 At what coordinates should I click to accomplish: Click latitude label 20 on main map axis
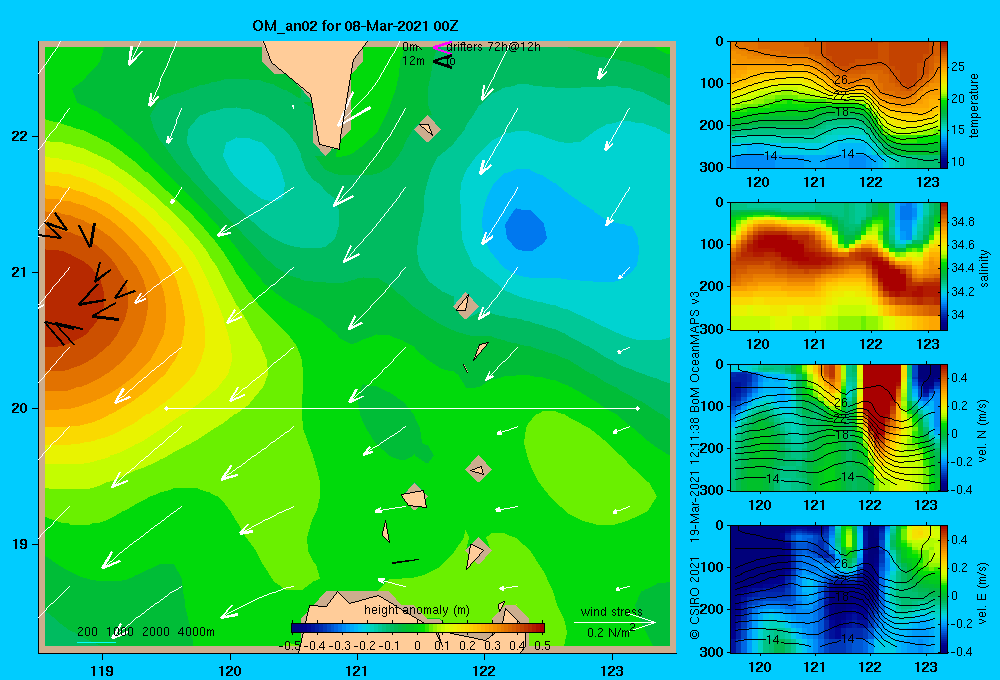point(19,408)
